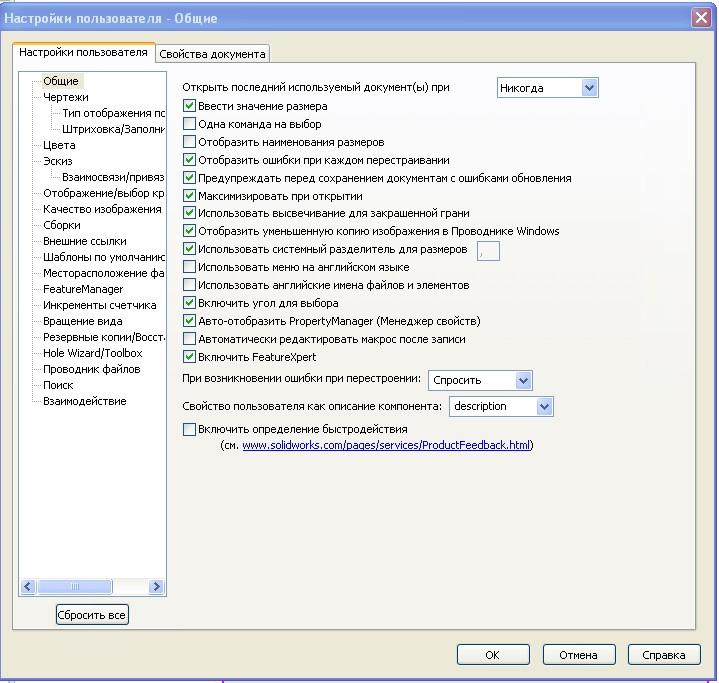Viewport: 719px width, 683px height.
Task: Toggle 'Включить угол для выбора' checkbox
Action: 189,303
